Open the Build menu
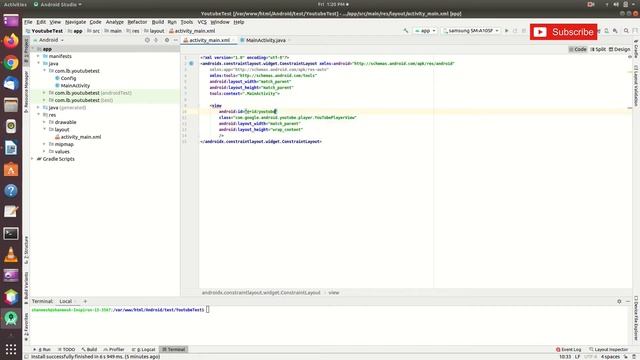This screenshot has height=360, width=640. point(158,22)
